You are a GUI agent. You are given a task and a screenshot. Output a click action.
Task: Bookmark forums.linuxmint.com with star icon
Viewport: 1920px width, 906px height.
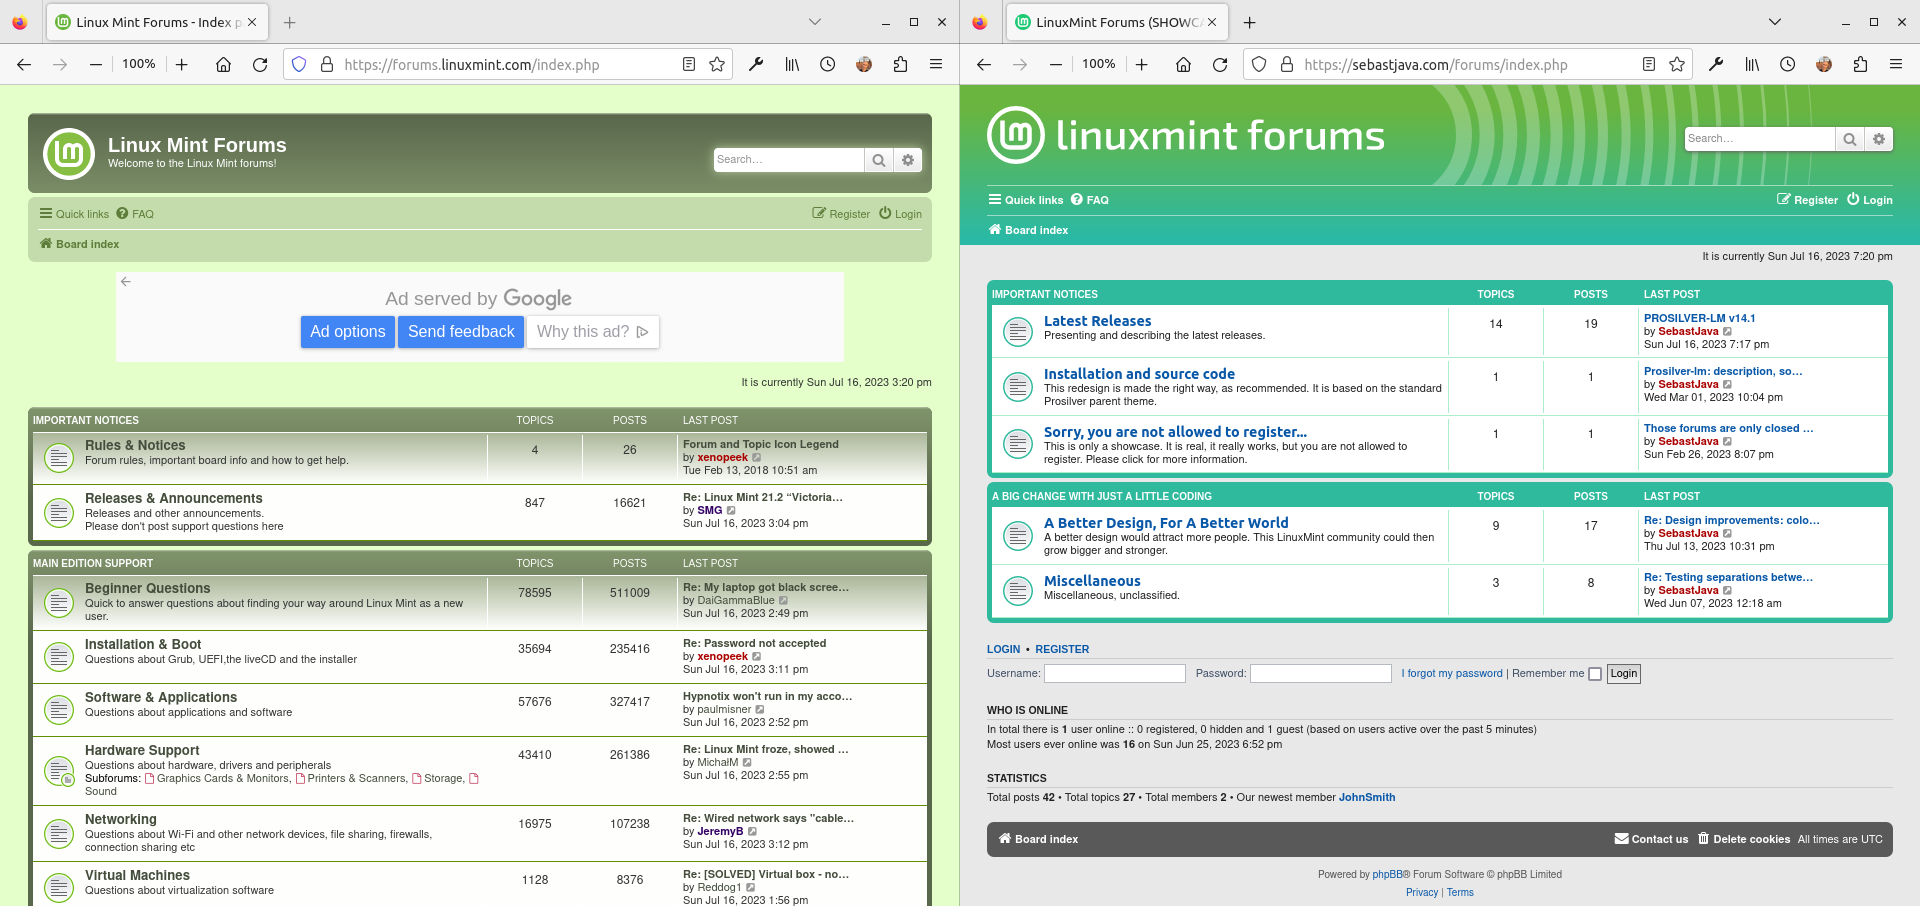[717, 64]
